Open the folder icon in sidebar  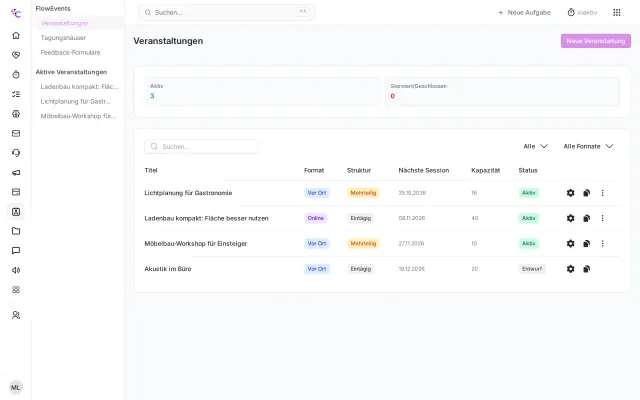(x=16, y=231)
